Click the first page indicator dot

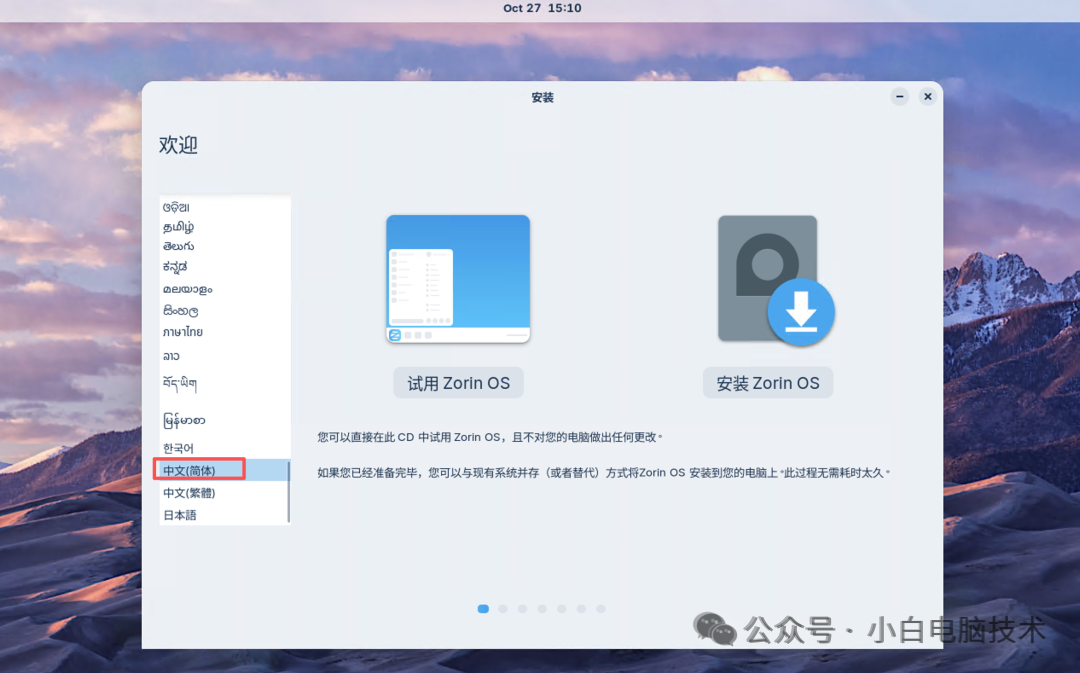click(x=482, y=608)
